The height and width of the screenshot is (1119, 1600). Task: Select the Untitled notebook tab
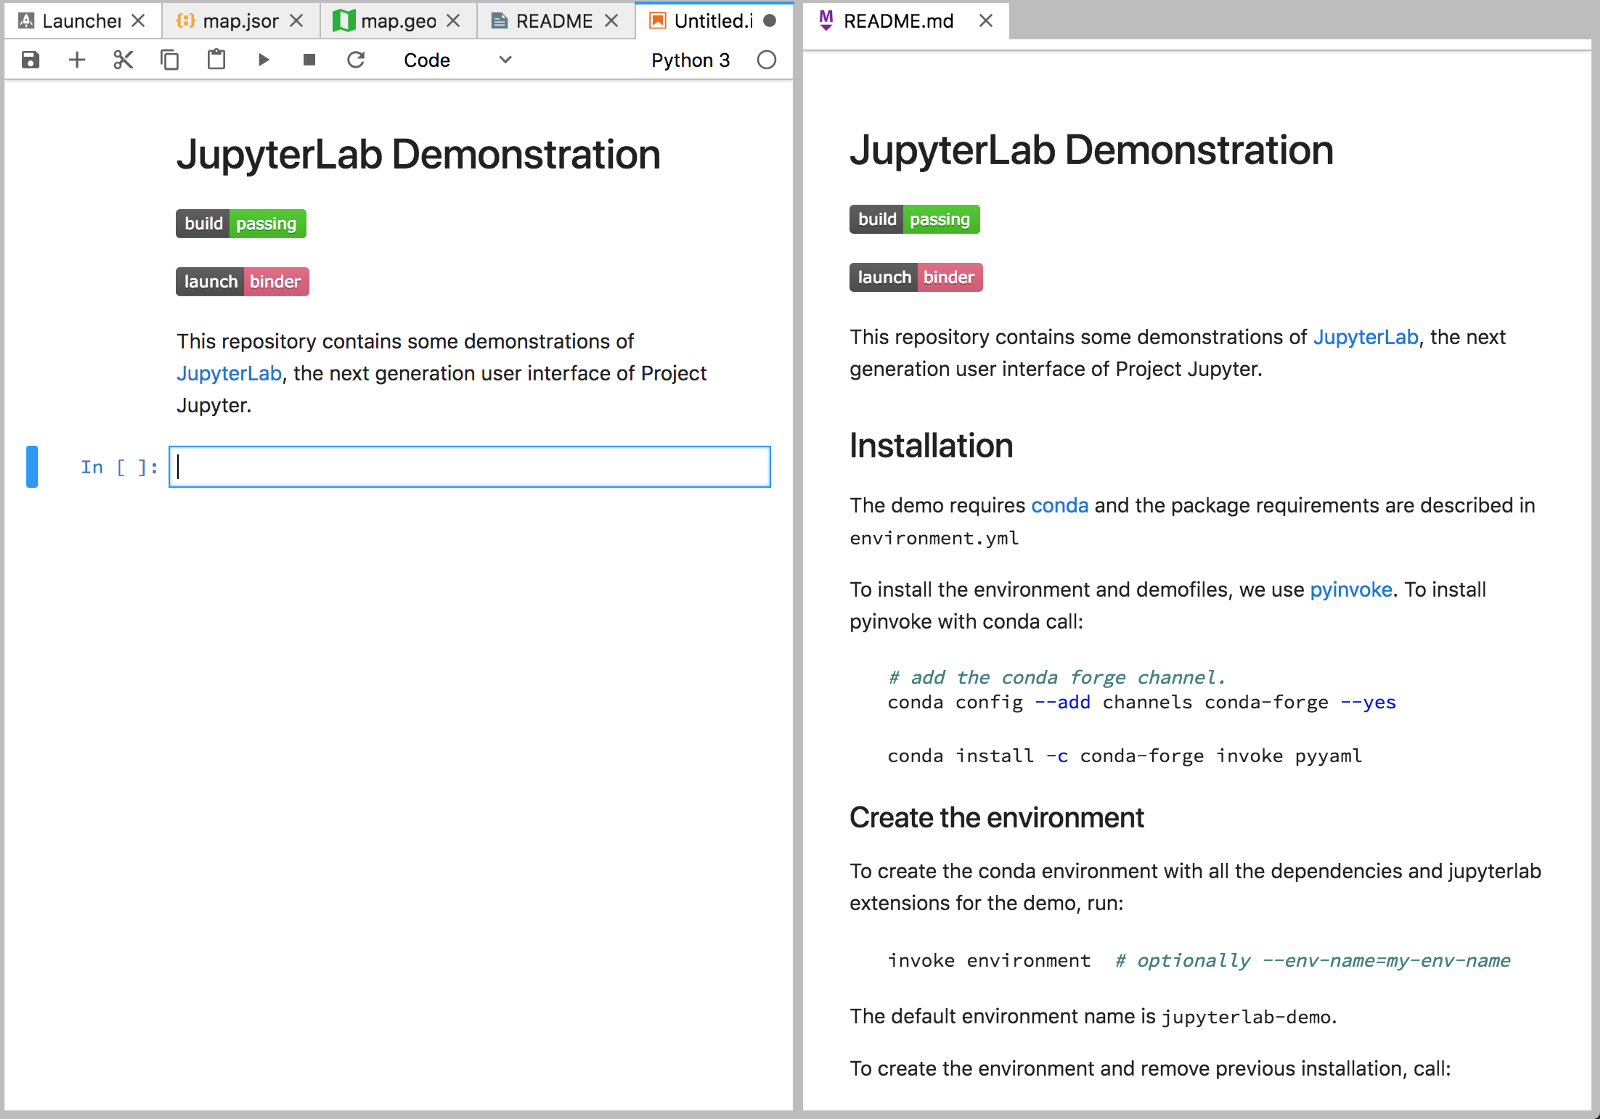[712, 21]
